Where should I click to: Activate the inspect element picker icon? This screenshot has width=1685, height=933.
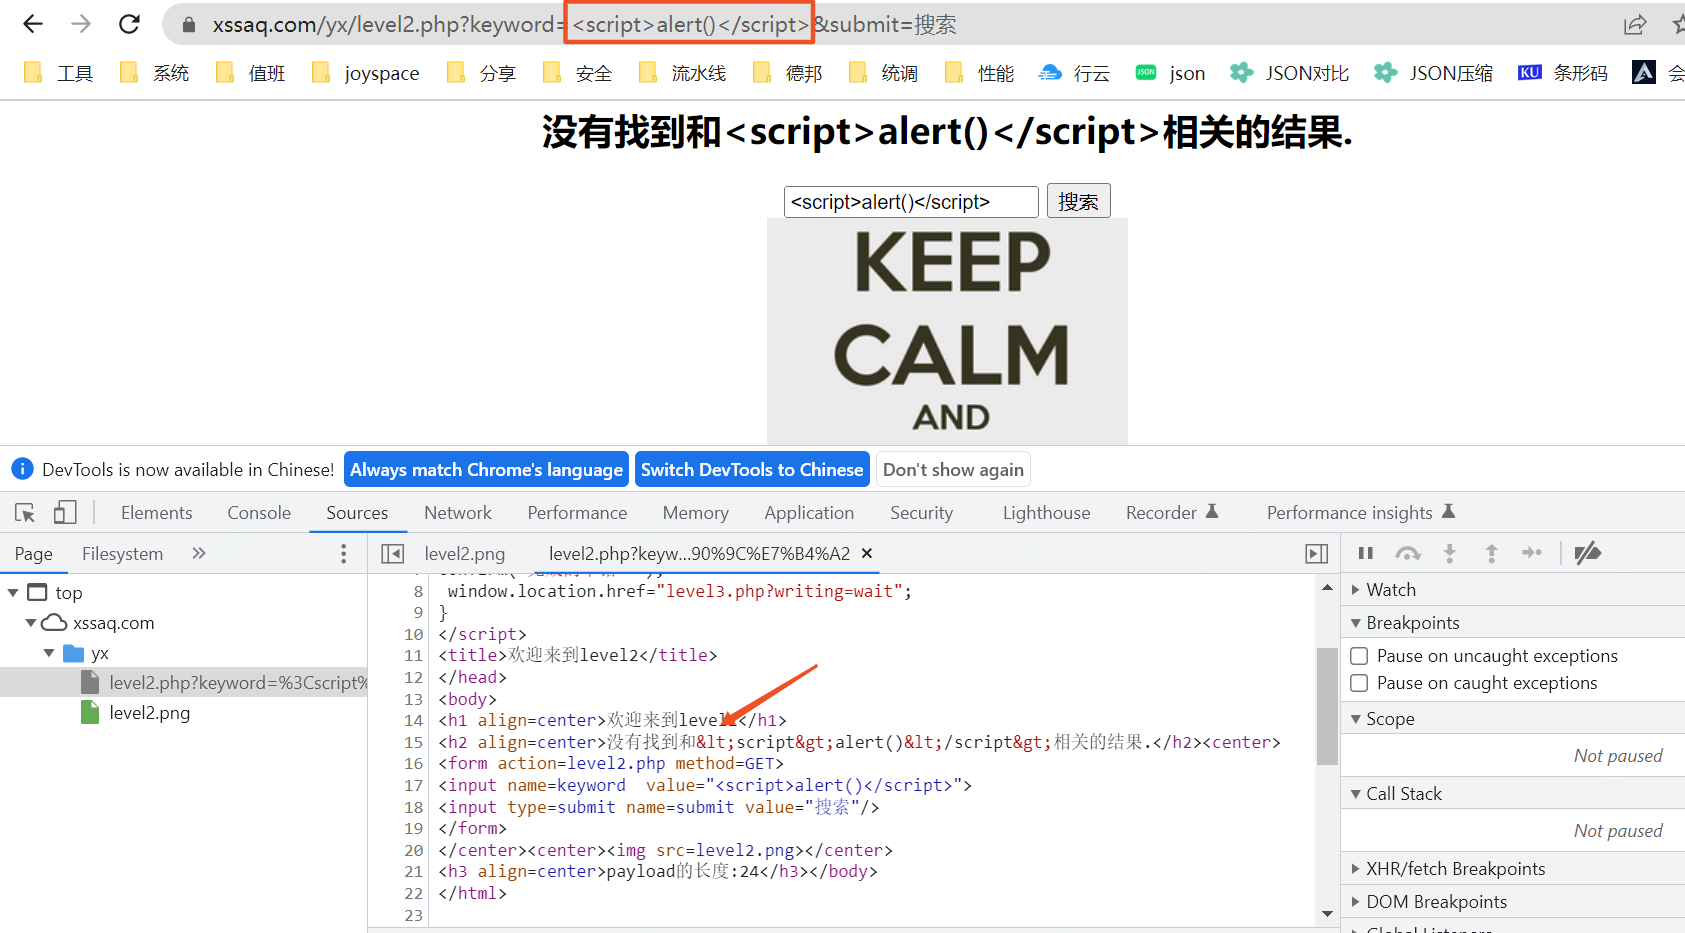[25, 513]
